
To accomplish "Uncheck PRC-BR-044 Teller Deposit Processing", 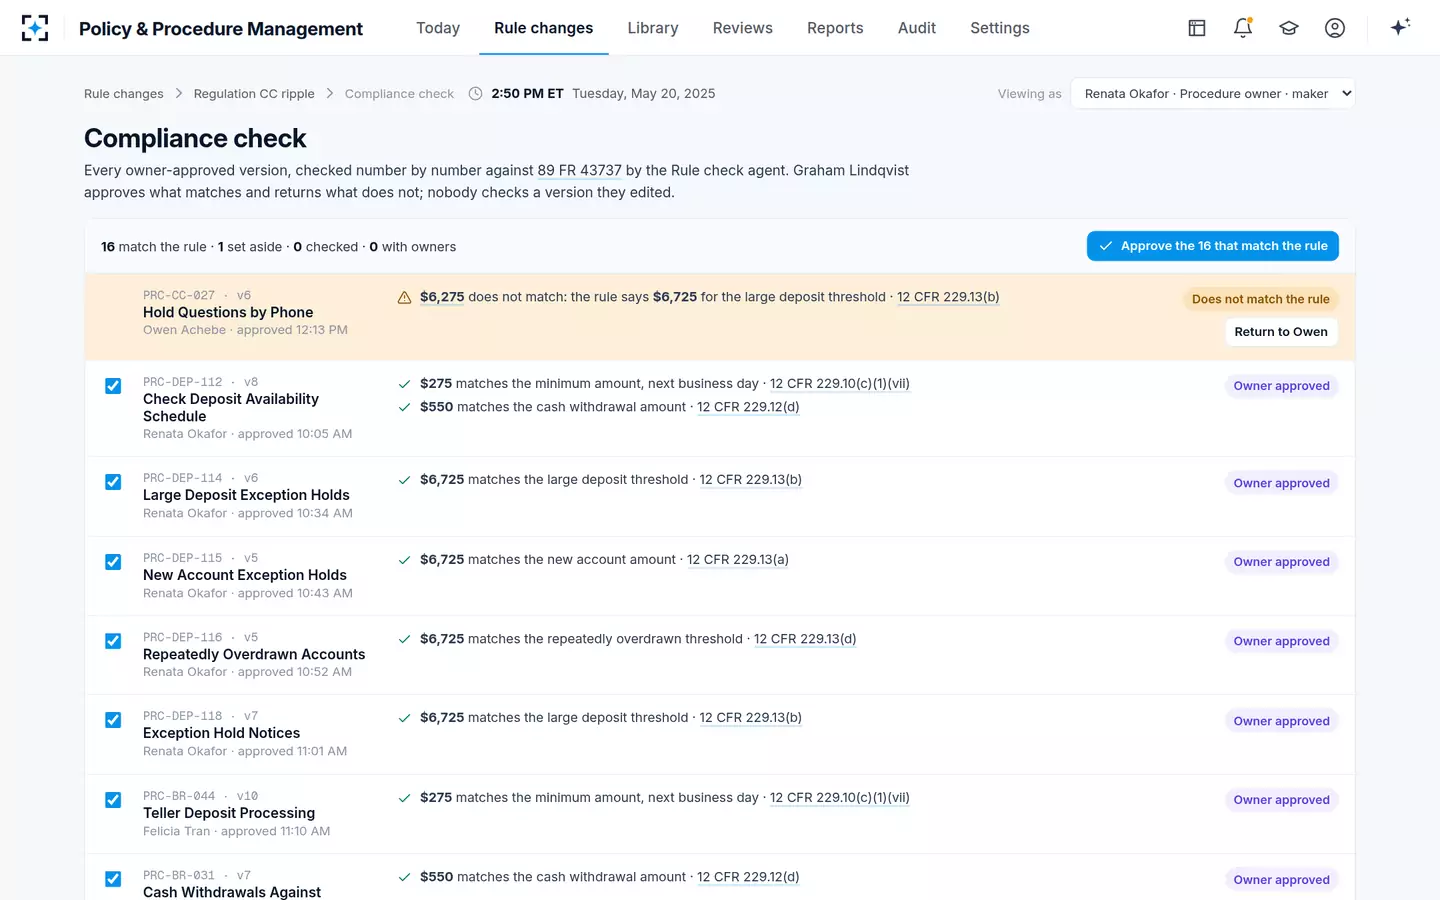I will coord(113,800).
